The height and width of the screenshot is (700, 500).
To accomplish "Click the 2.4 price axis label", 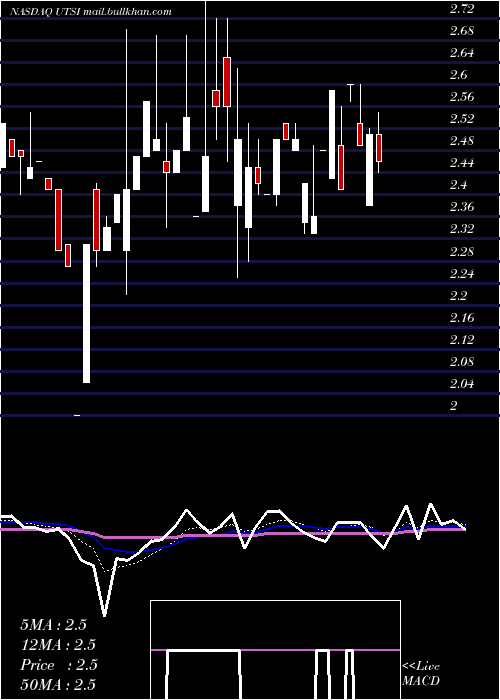I will coord(458,185).
